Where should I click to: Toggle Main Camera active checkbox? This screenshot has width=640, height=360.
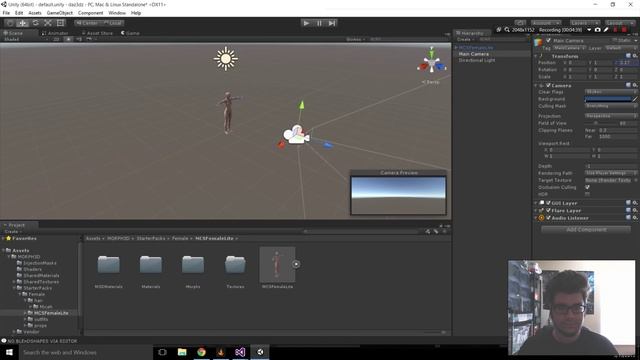[x=548, y=41]
